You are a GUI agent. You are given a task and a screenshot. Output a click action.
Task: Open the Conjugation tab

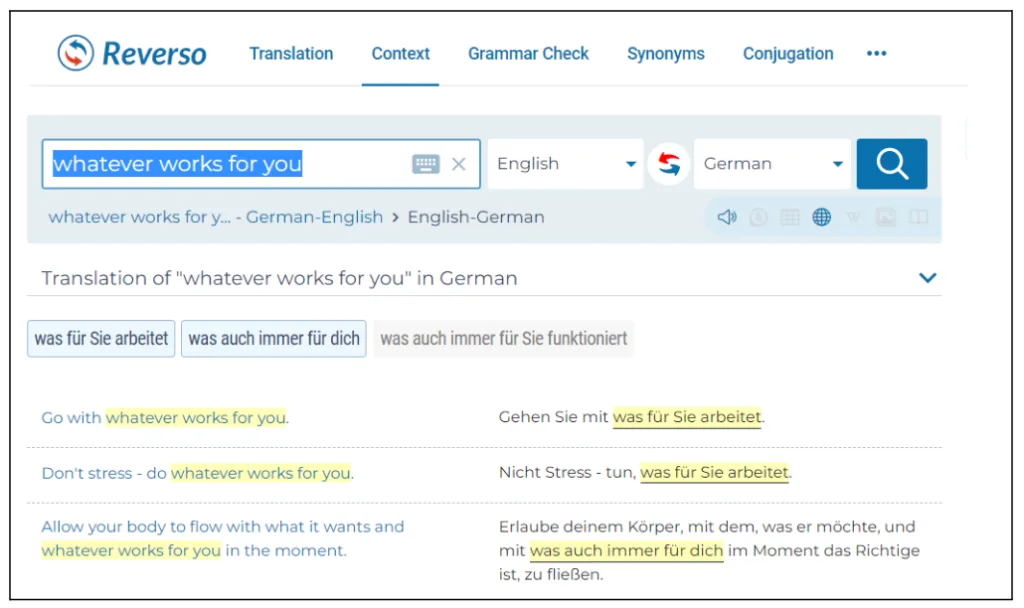[788, 54]
